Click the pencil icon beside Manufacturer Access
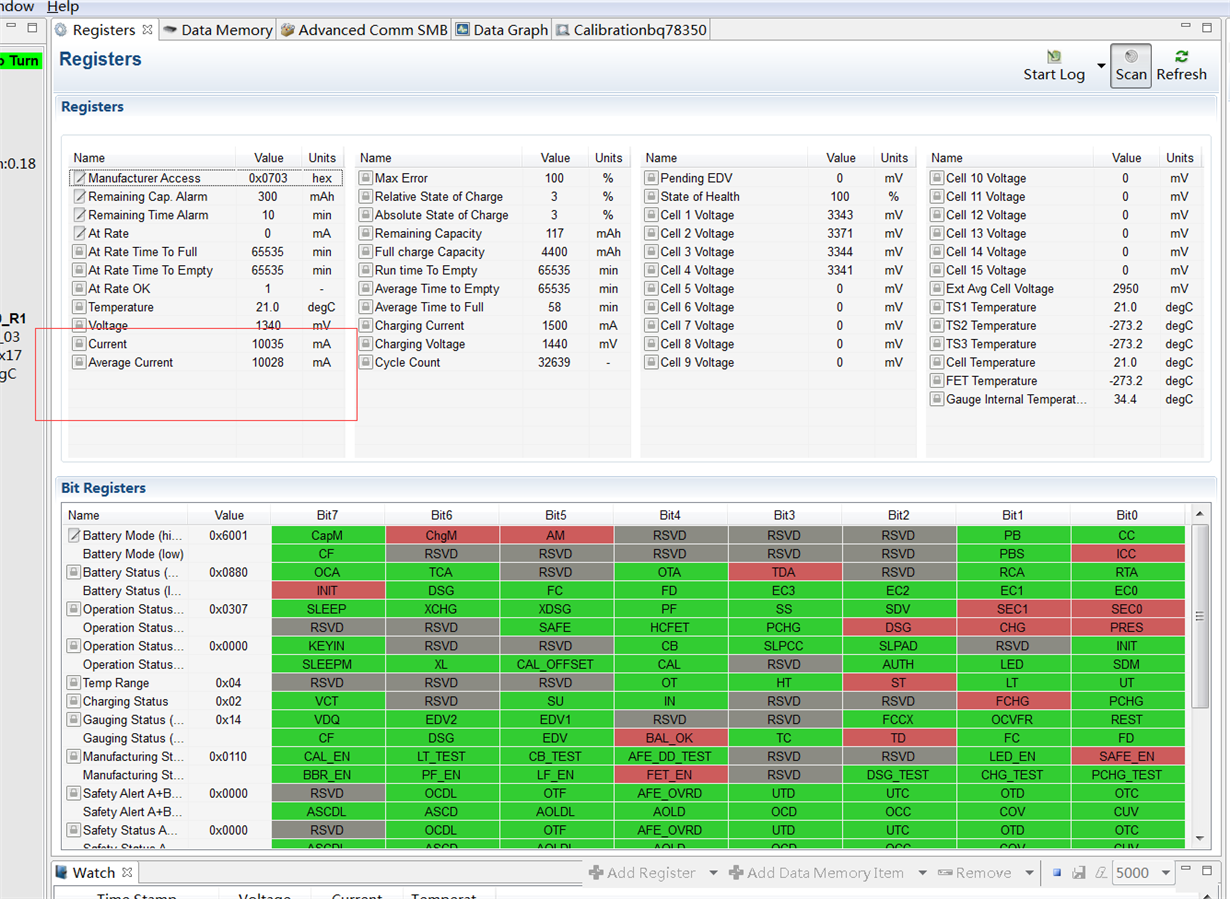Viewport: 1230px width, 899px height. [79, 178]
